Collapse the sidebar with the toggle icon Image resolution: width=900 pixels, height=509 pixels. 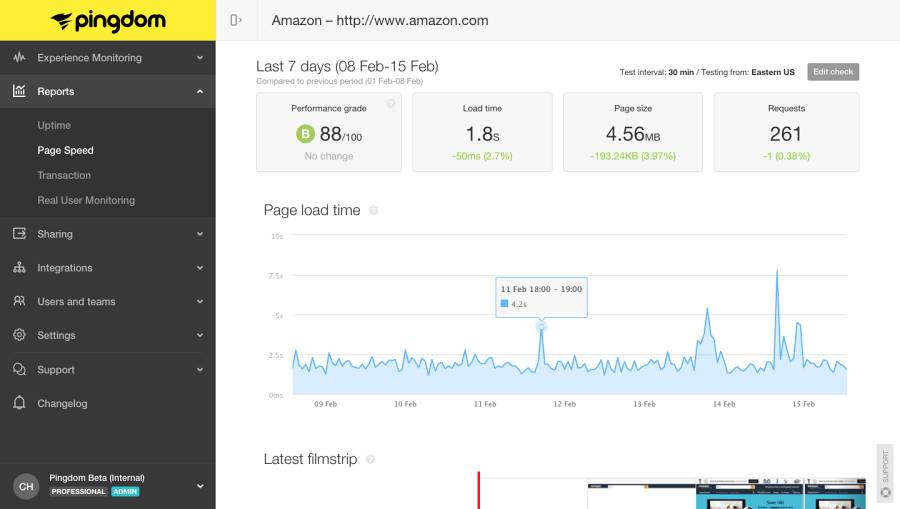(236, 20)
